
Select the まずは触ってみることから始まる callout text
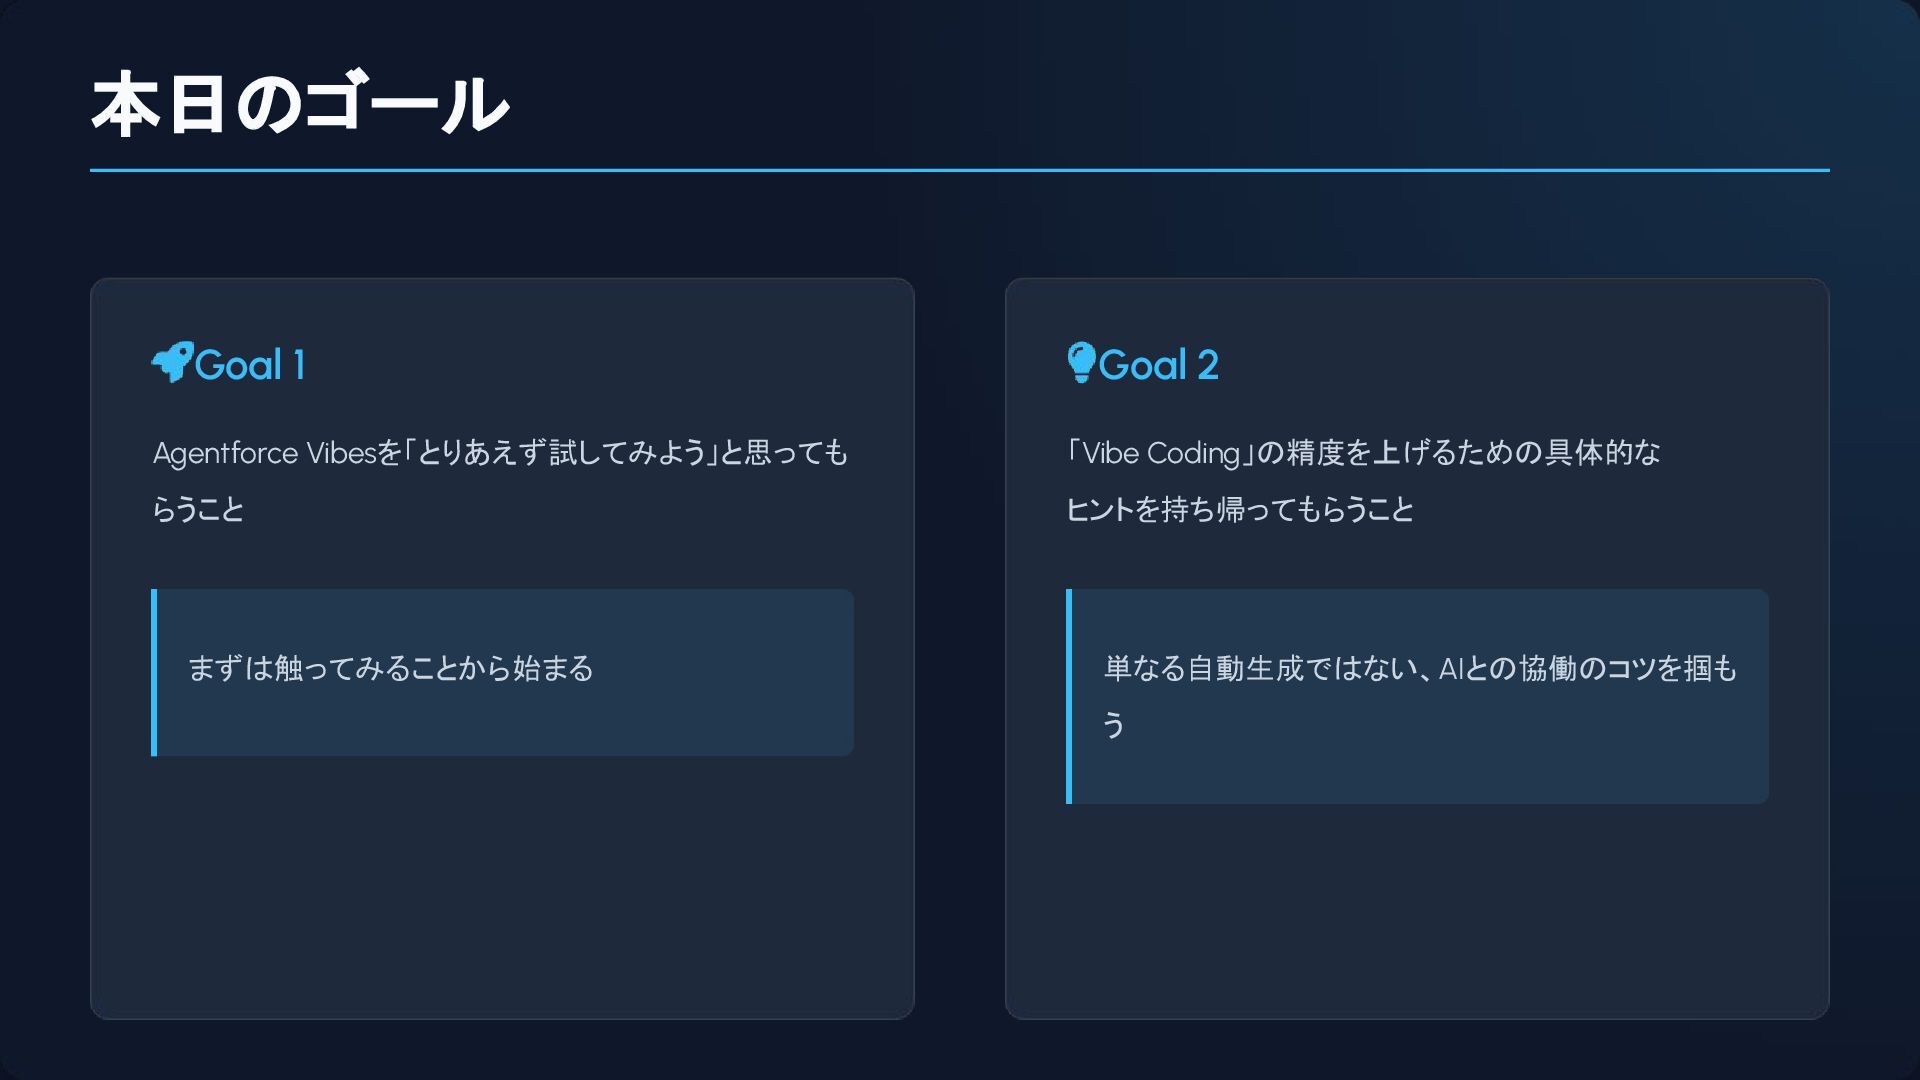tap(390, 669)
